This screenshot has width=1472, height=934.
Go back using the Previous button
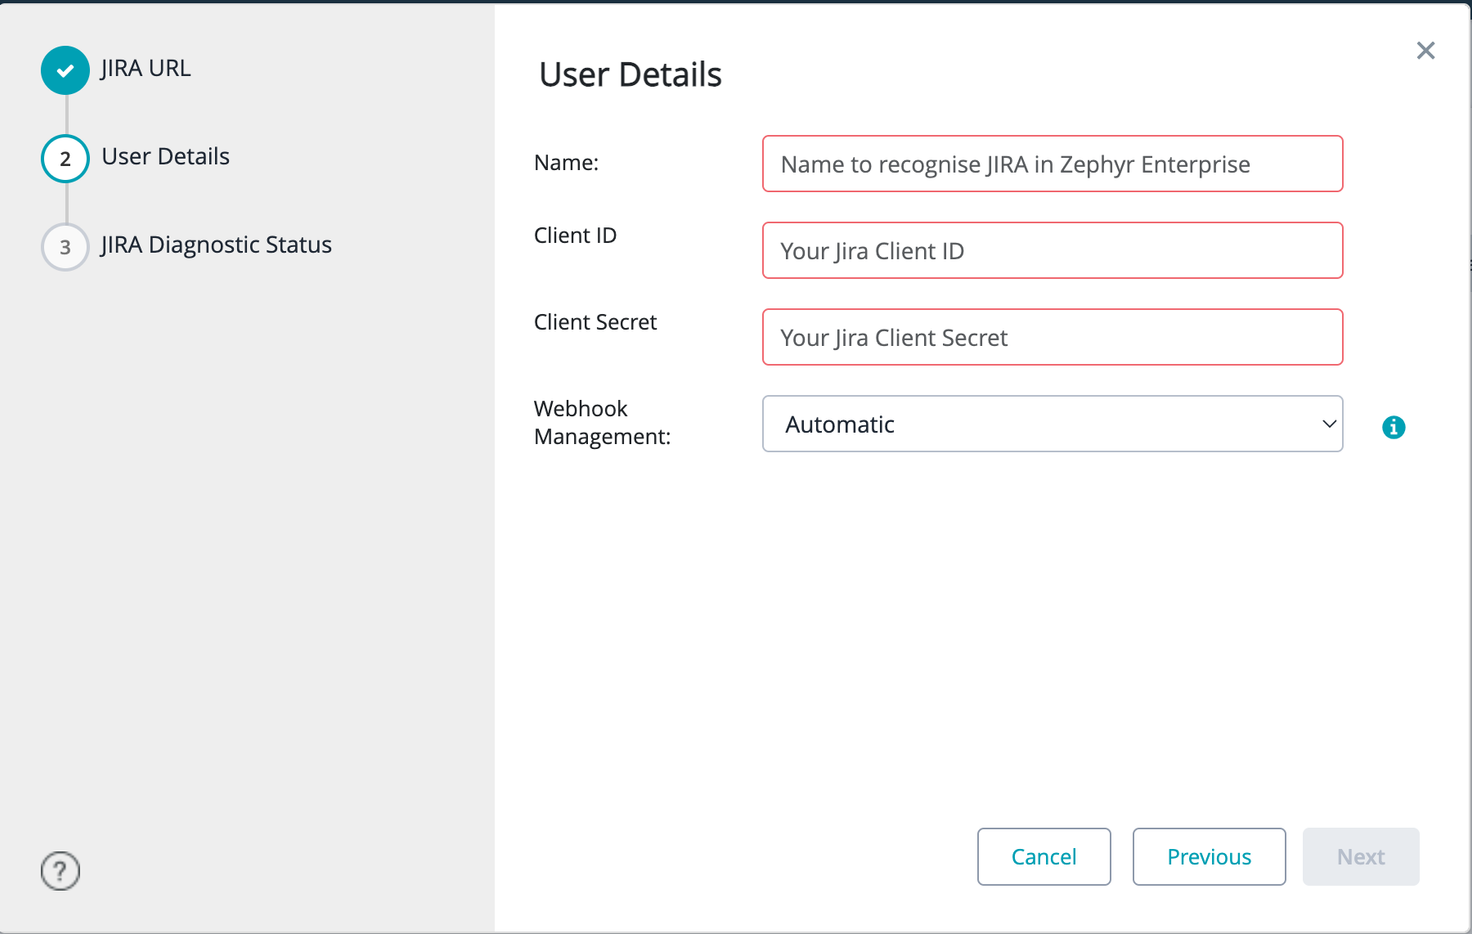point(1208,856)
